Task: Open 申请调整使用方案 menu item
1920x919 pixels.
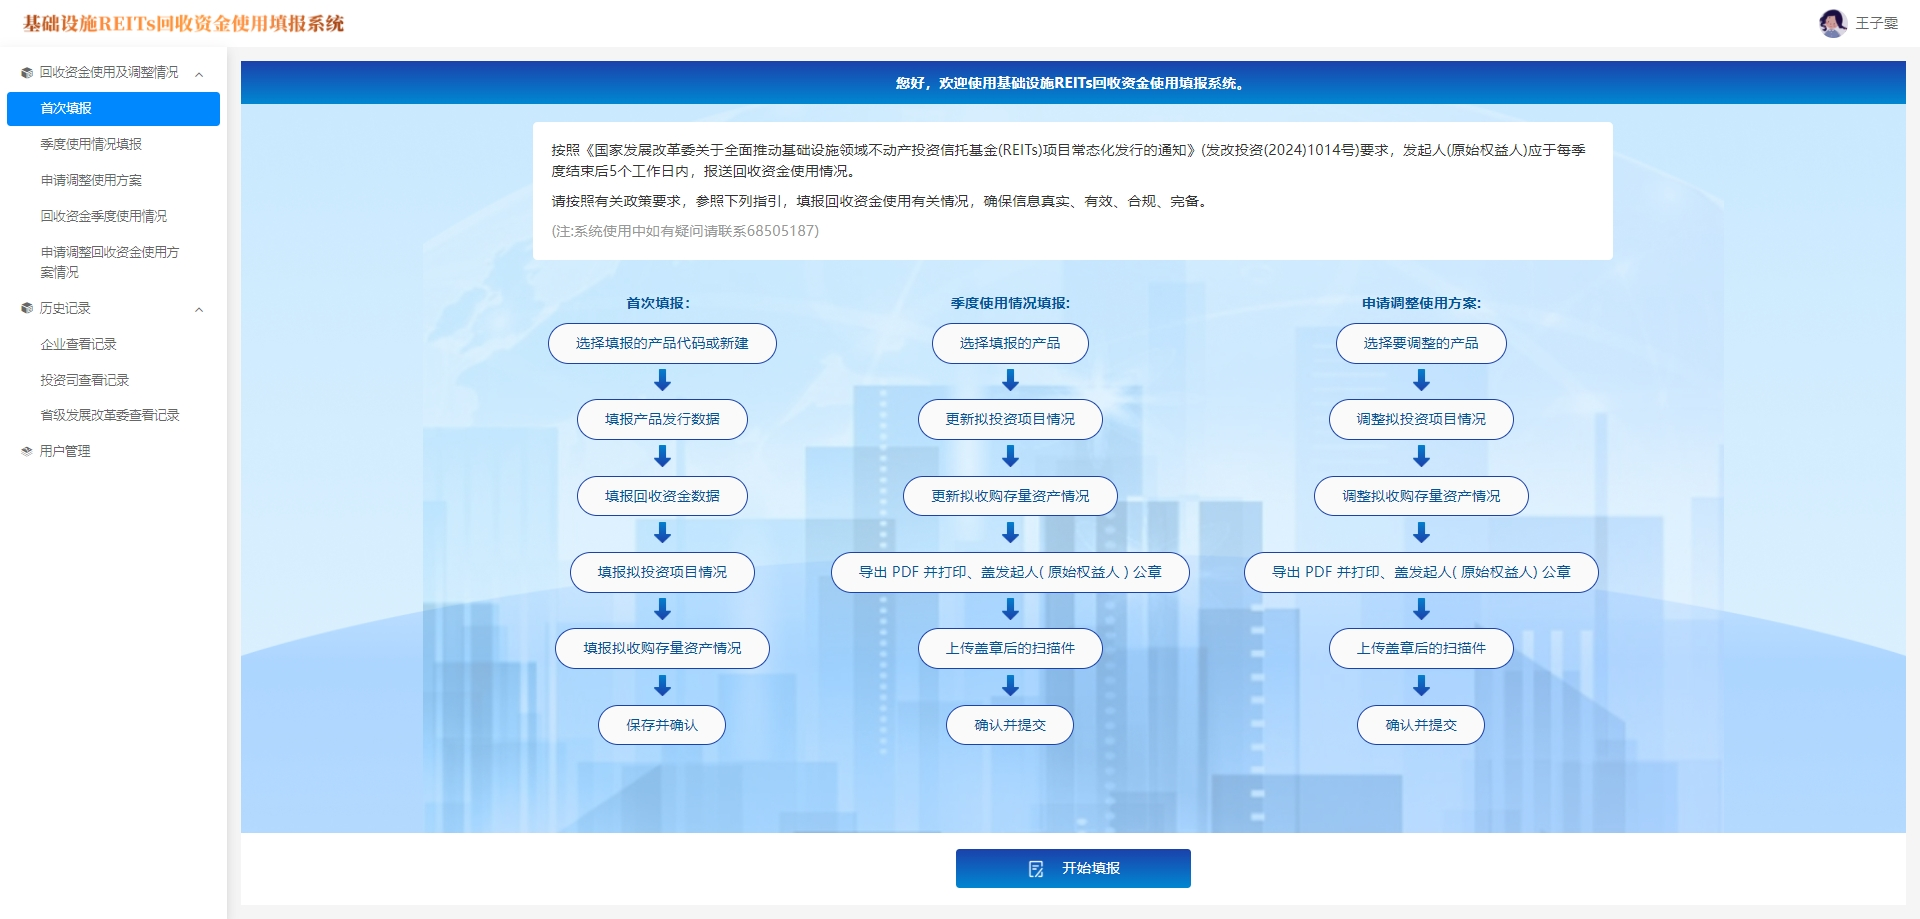Action: 91,180
